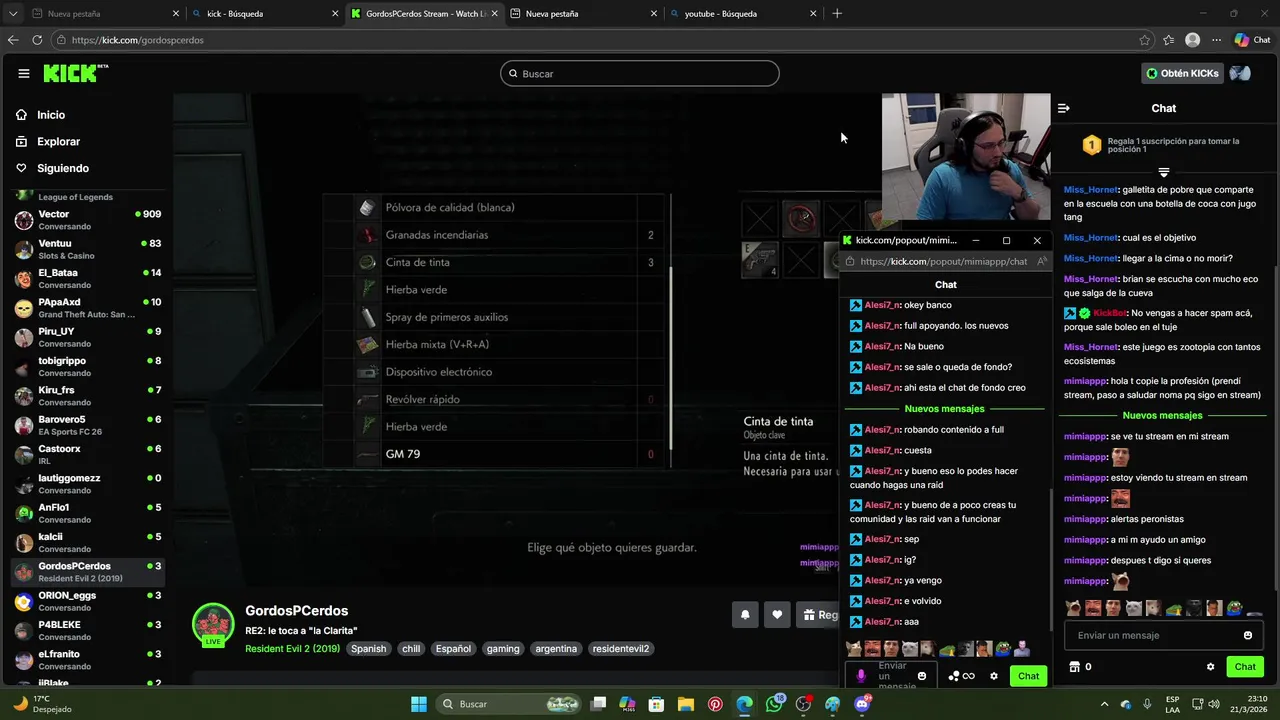
Task: Toggle the notification bell for GordosPCerdos
Action: [745, 615]
